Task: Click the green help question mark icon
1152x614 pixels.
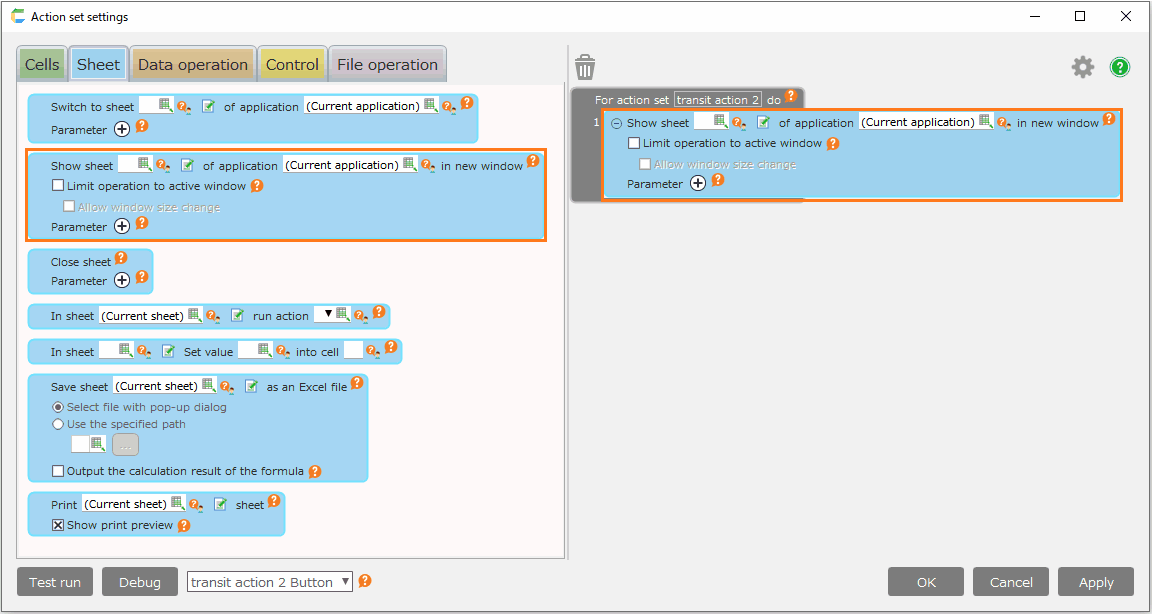Action: [x=1120, y=67]
